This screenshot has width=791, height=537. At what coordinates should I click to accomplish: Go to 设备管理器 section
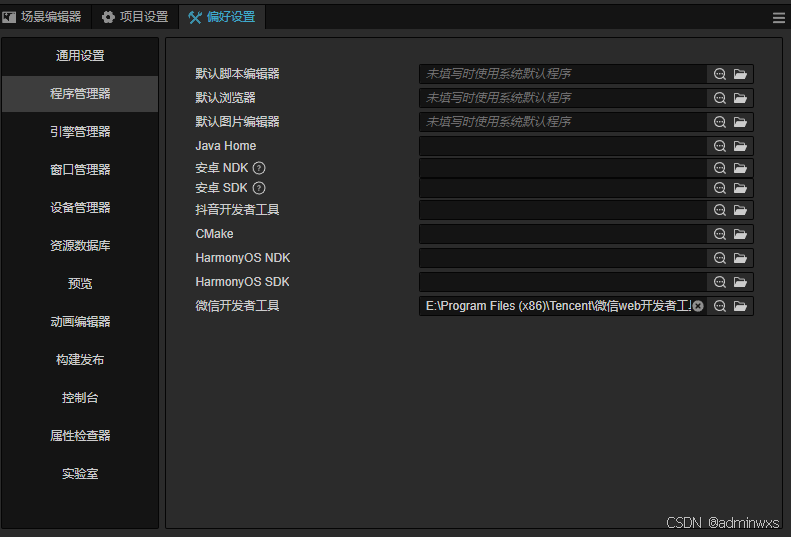(80, 208)
